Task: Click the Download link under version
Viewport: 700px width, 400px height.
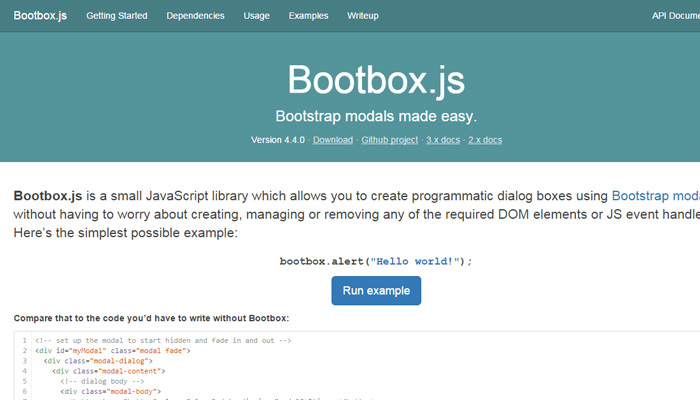Action: tap(333, 140)
